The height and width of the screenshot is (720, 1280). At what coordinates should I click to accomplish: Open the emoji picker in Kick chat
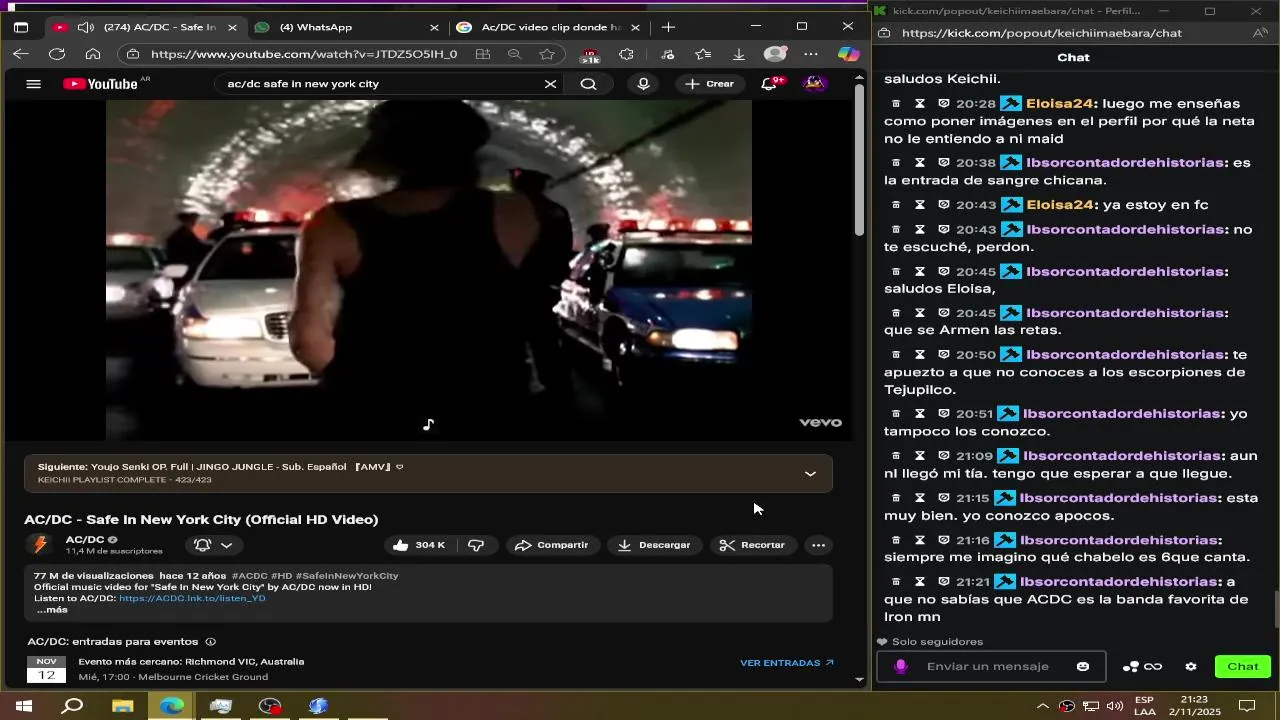point(1083,667)
